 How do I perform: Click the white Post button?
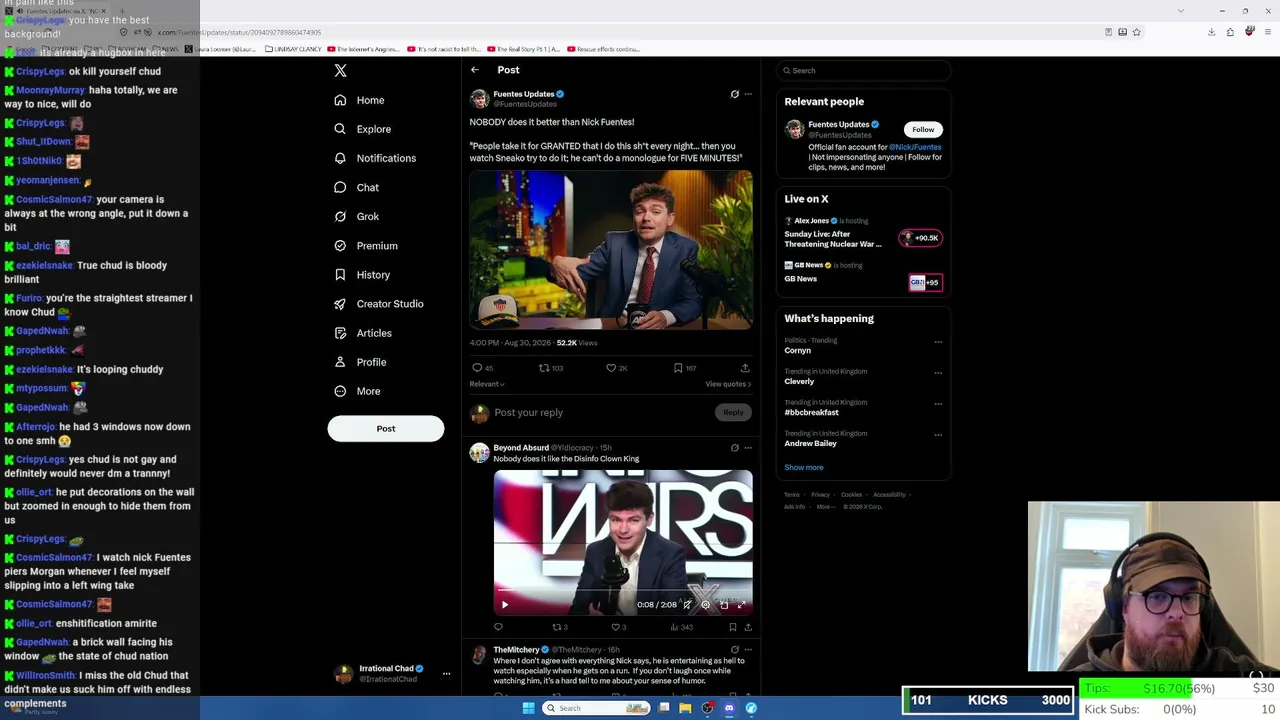[386, 428]
